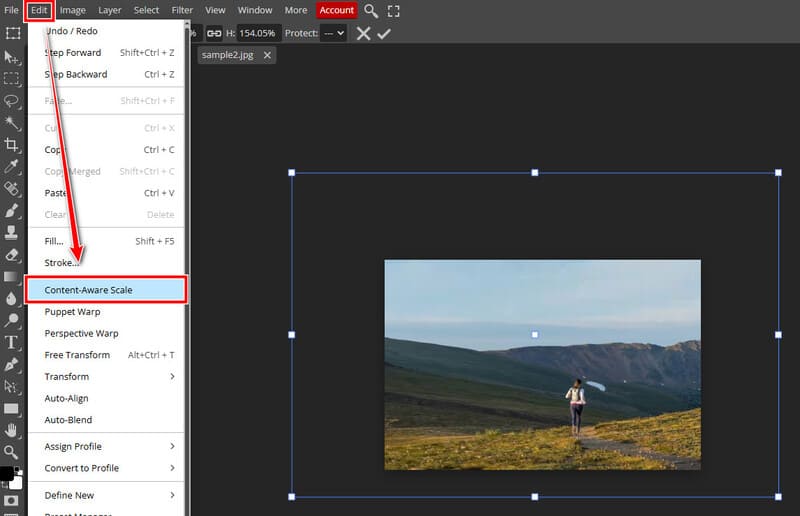Choose Perspective Warp menu entry
The image size is (800, 516).
106,333
